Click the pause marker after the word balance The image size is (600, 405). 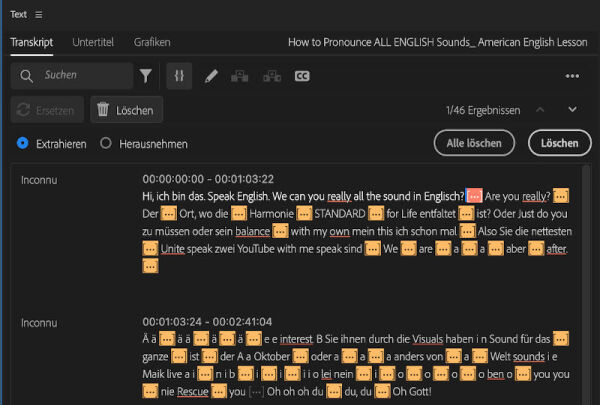pyautogui.click(x=280, y=231)
